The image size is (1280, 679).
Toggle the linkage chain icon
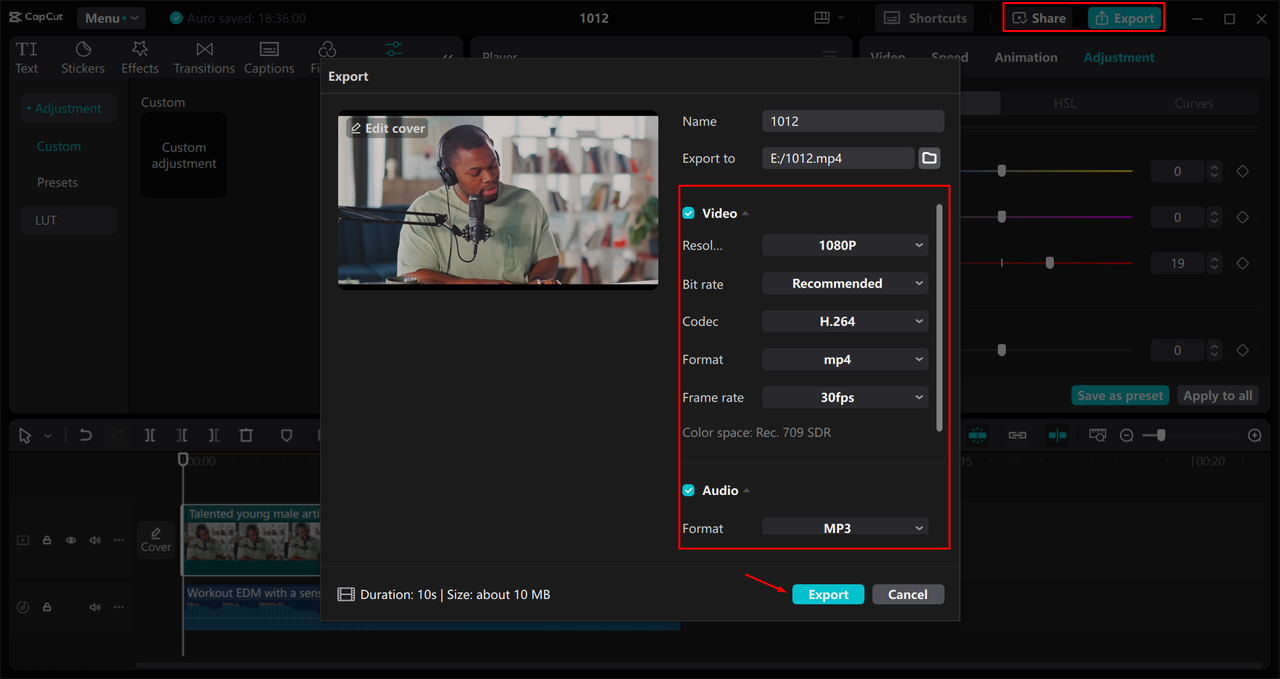[1017, 435]
